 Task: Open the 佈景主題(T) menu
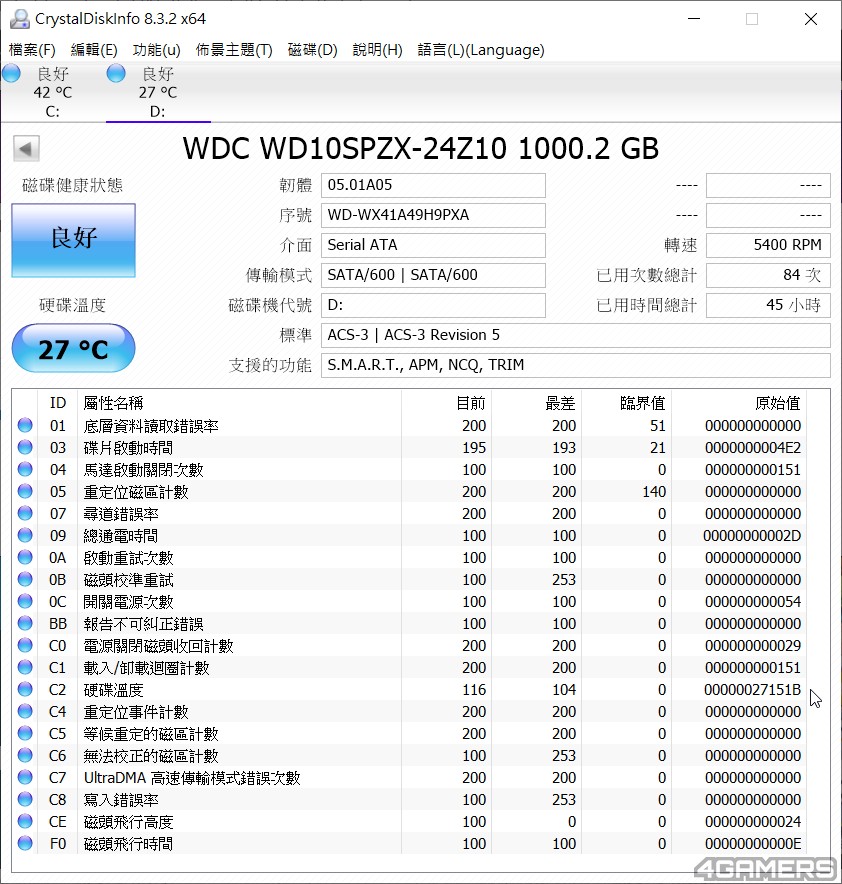[x=234, y=50]
